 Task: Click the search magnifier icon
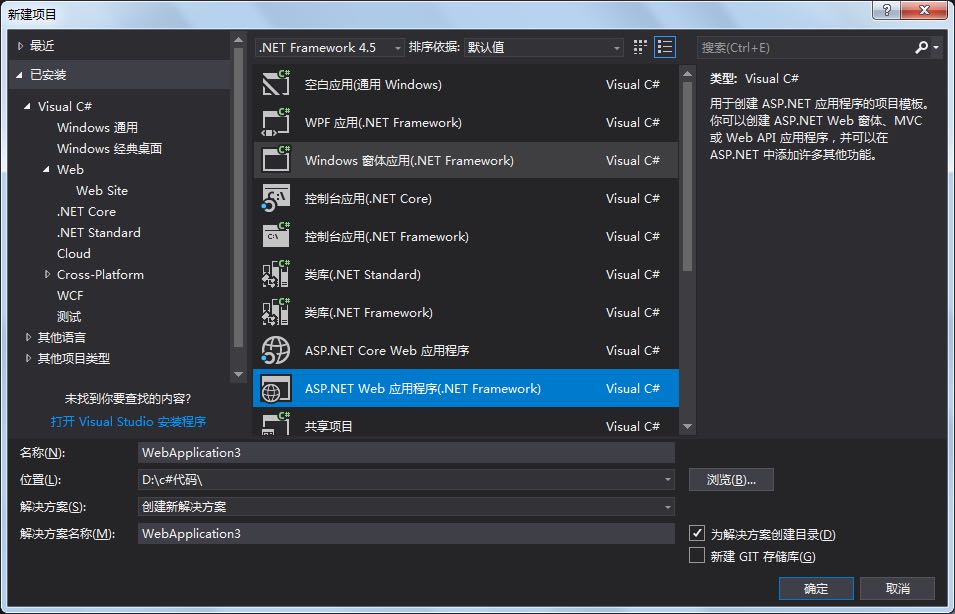[x=922, y=47]
